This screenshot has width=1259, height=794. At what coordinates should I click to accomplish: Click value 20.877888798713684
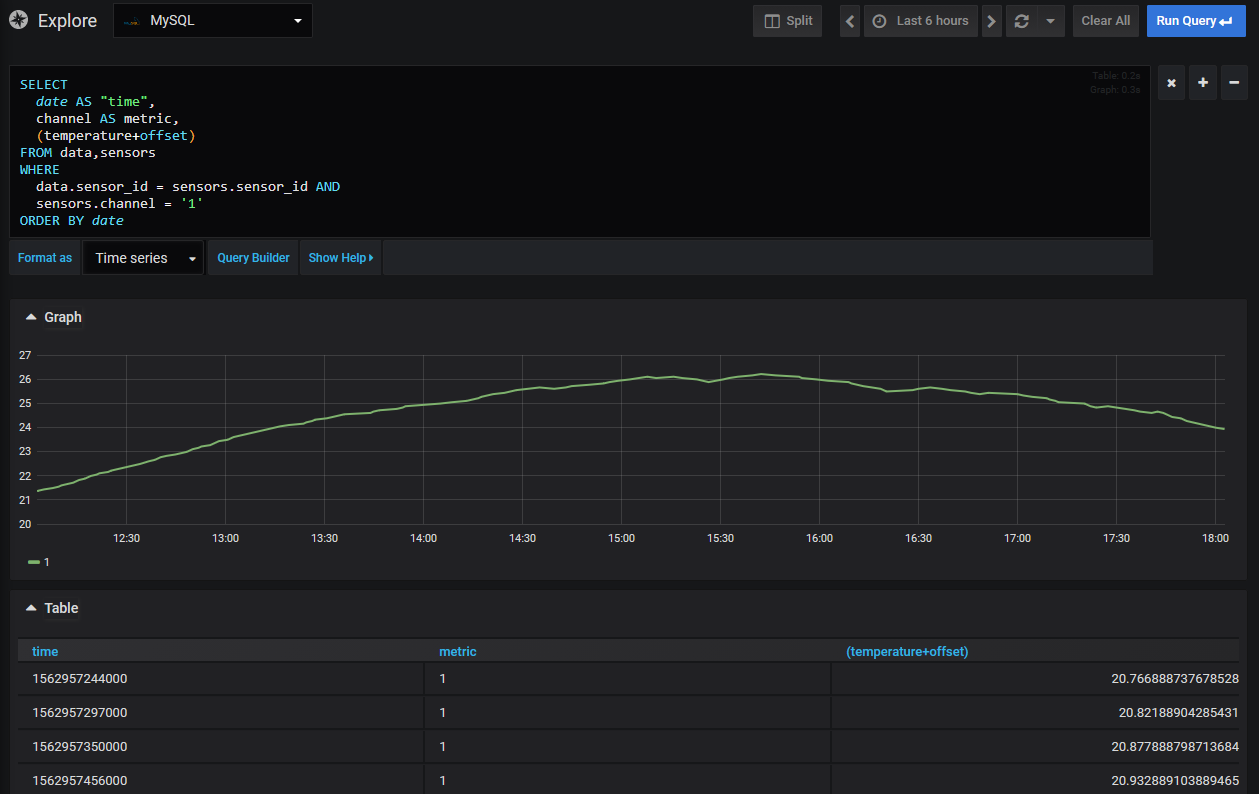click(1175, 747)
